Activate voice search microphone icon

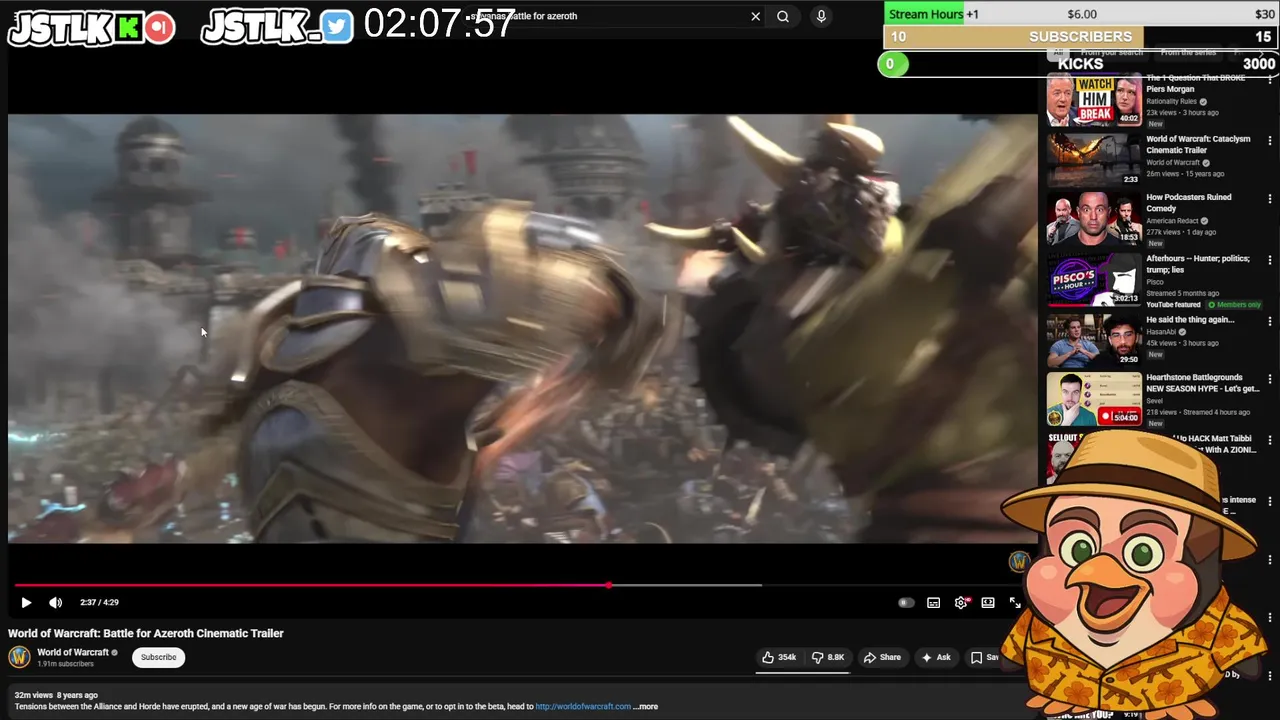pos(821,16)
